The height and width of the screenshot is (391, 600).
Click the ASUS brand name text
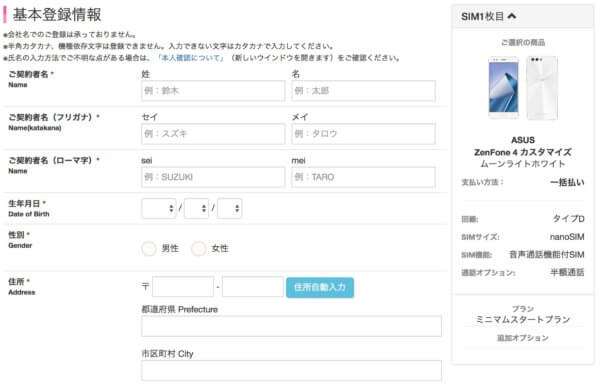pos(523,140)
